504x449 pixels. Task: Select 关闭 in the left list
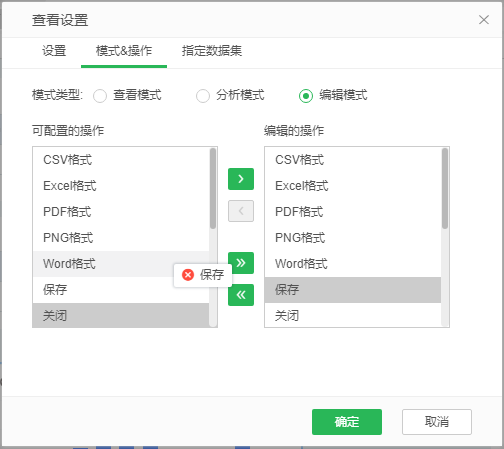coord(121,315)
